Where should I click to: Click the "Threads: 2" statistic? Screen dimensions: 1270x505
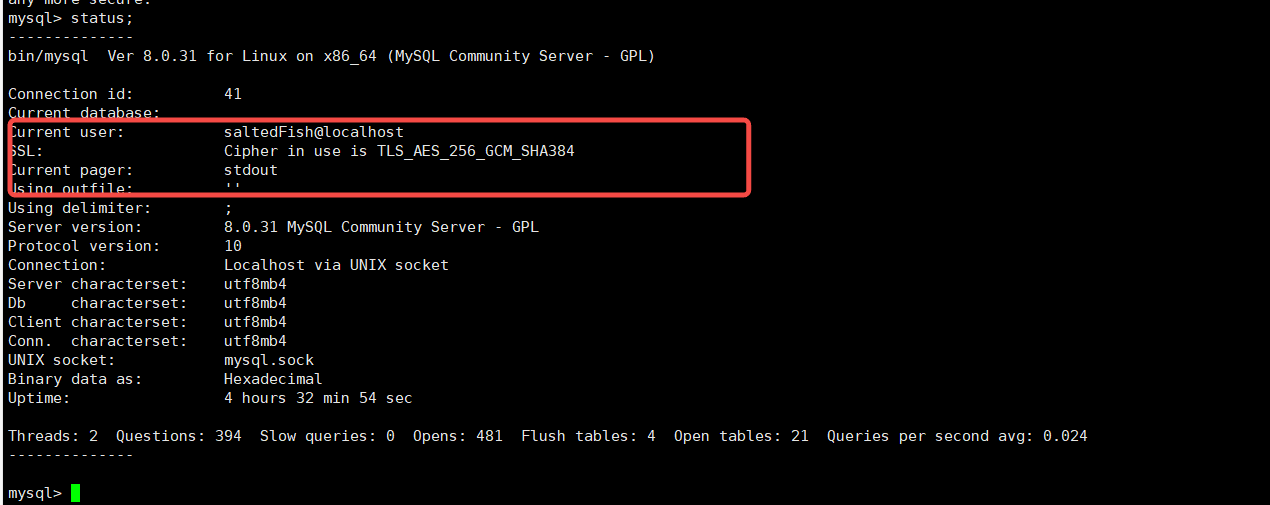coord(53,436)
